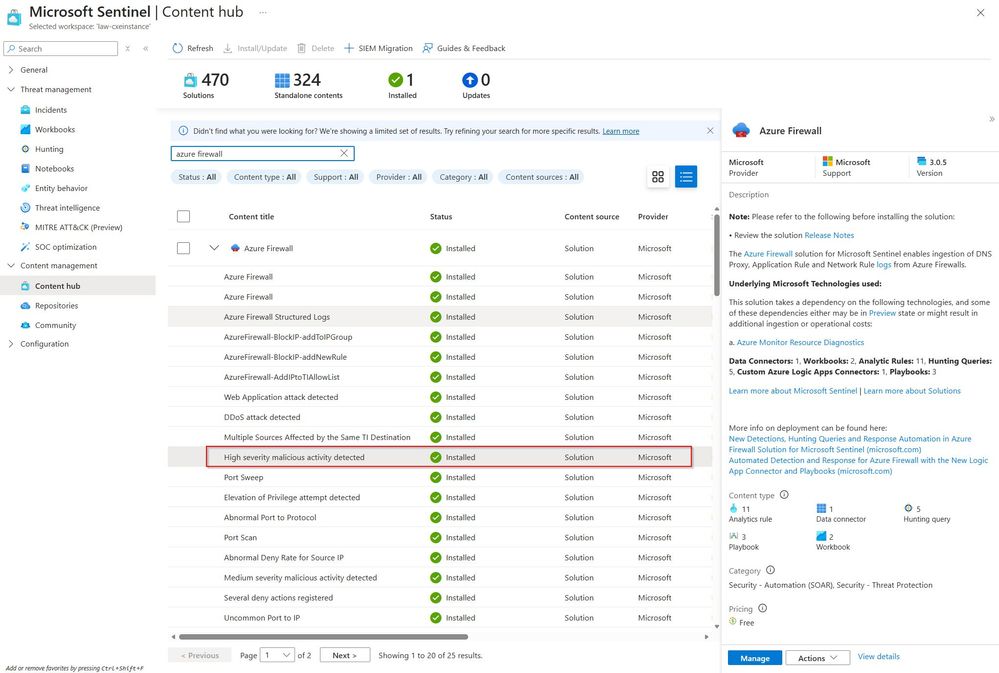The height and width of the screenshot is (673, 999).
Task: Click the Installed count tile
Action: [402, 85]
